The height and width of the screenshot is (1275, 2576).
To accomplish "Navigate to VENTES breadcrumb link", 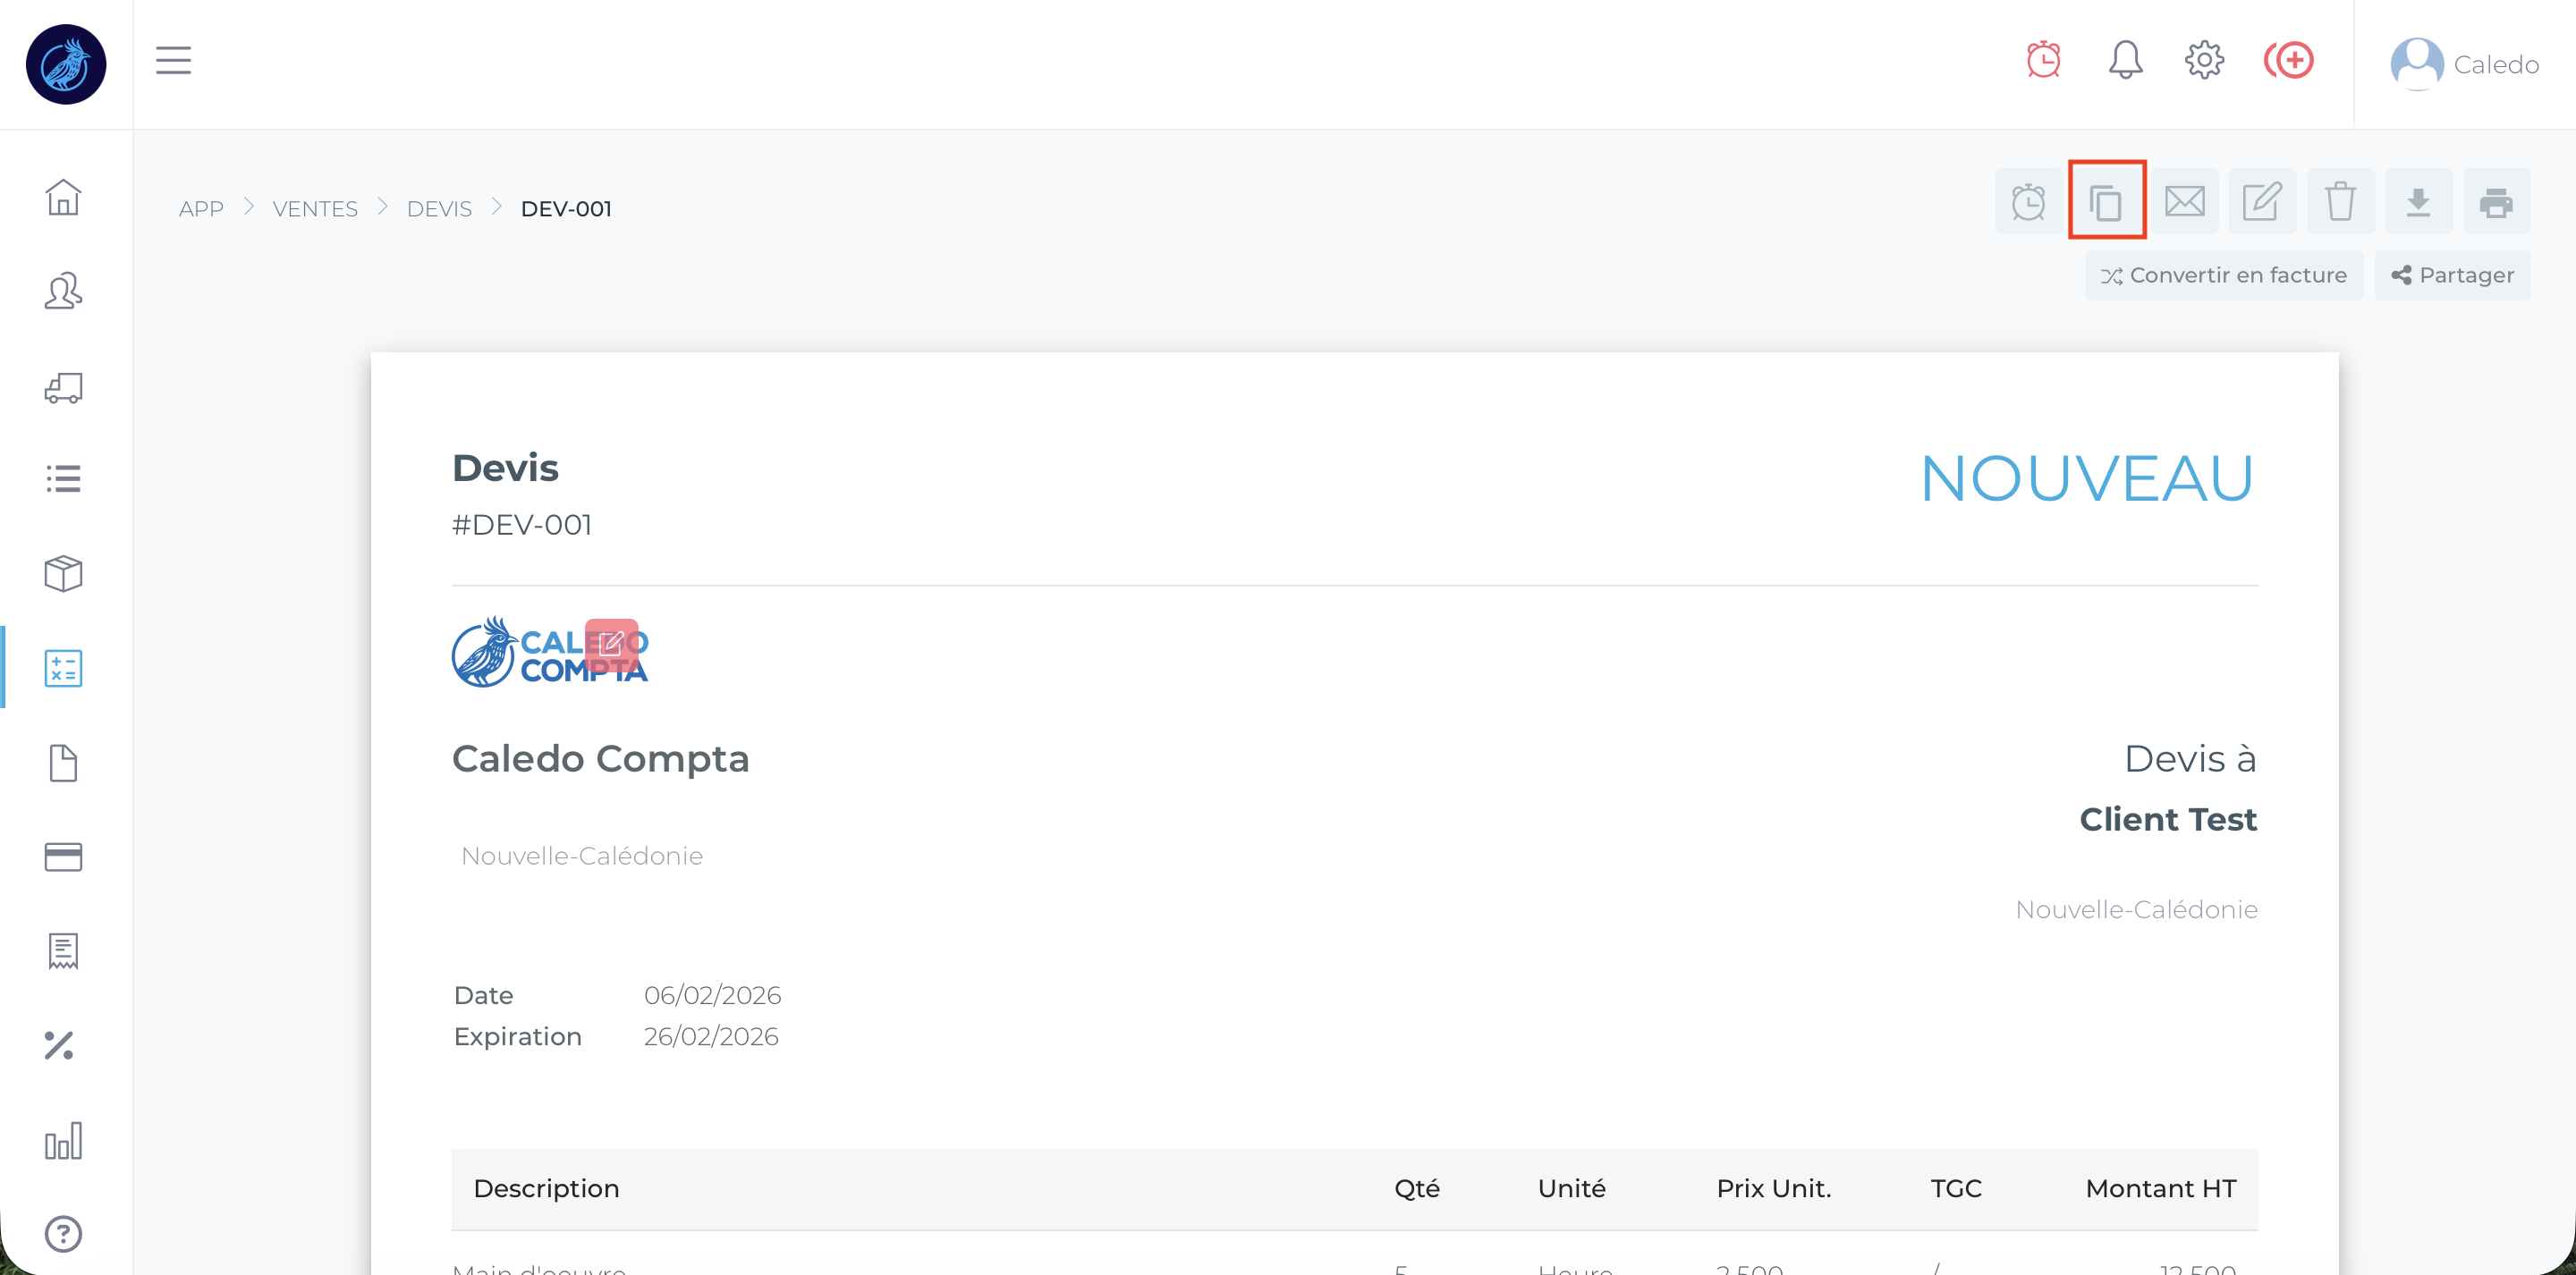I will 315,208.
